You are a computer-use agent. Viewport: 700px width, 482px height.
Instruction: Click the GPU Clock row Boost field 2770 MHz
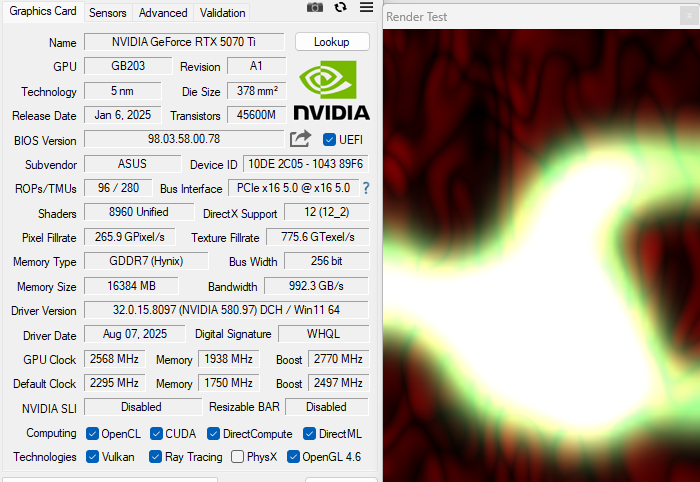pos(338,359)
